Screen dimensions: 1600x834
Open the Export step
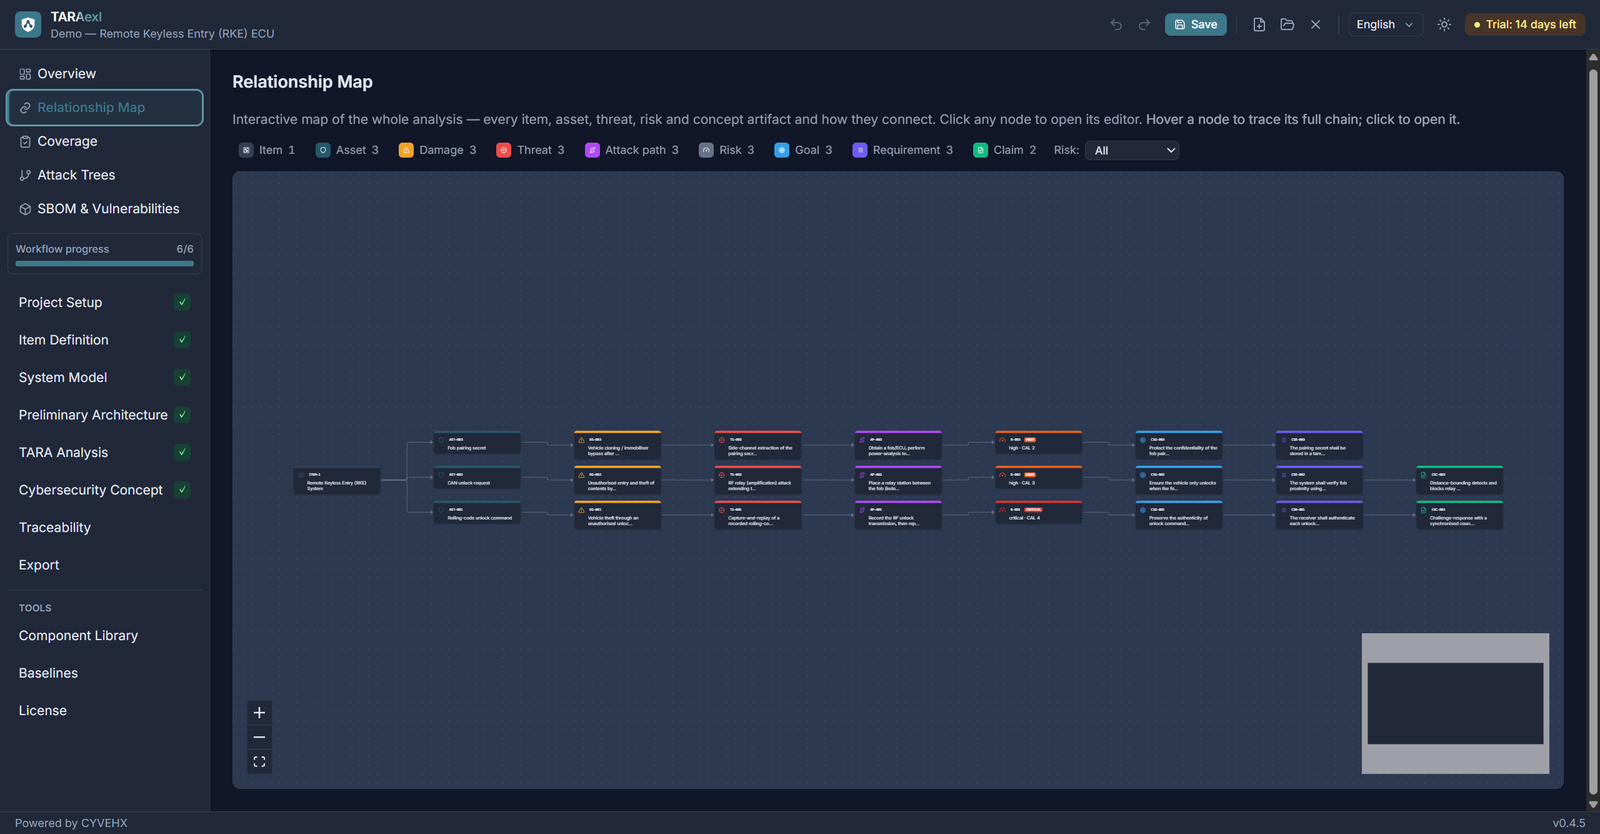[x=105, y=565]
